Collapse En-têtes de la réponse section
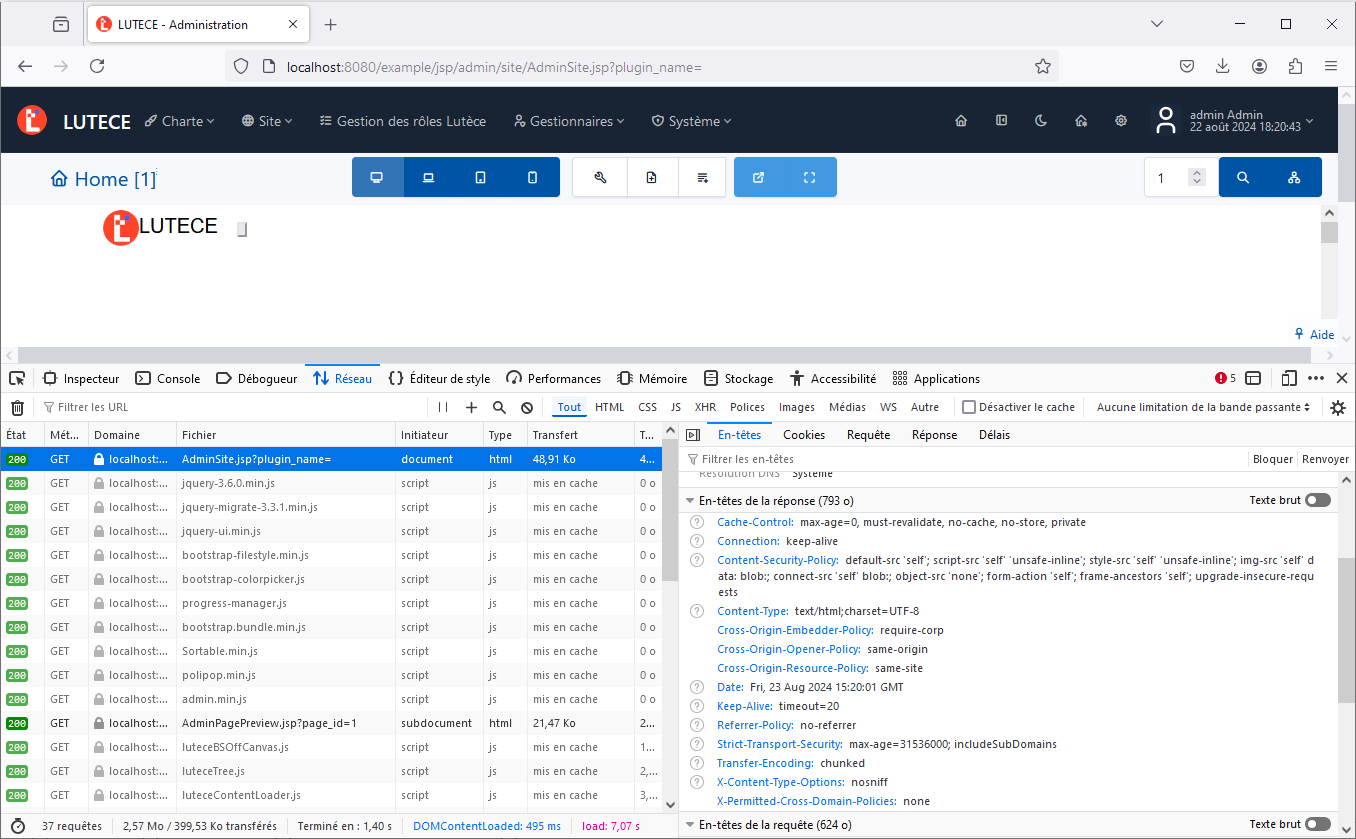 pos(689,500)
